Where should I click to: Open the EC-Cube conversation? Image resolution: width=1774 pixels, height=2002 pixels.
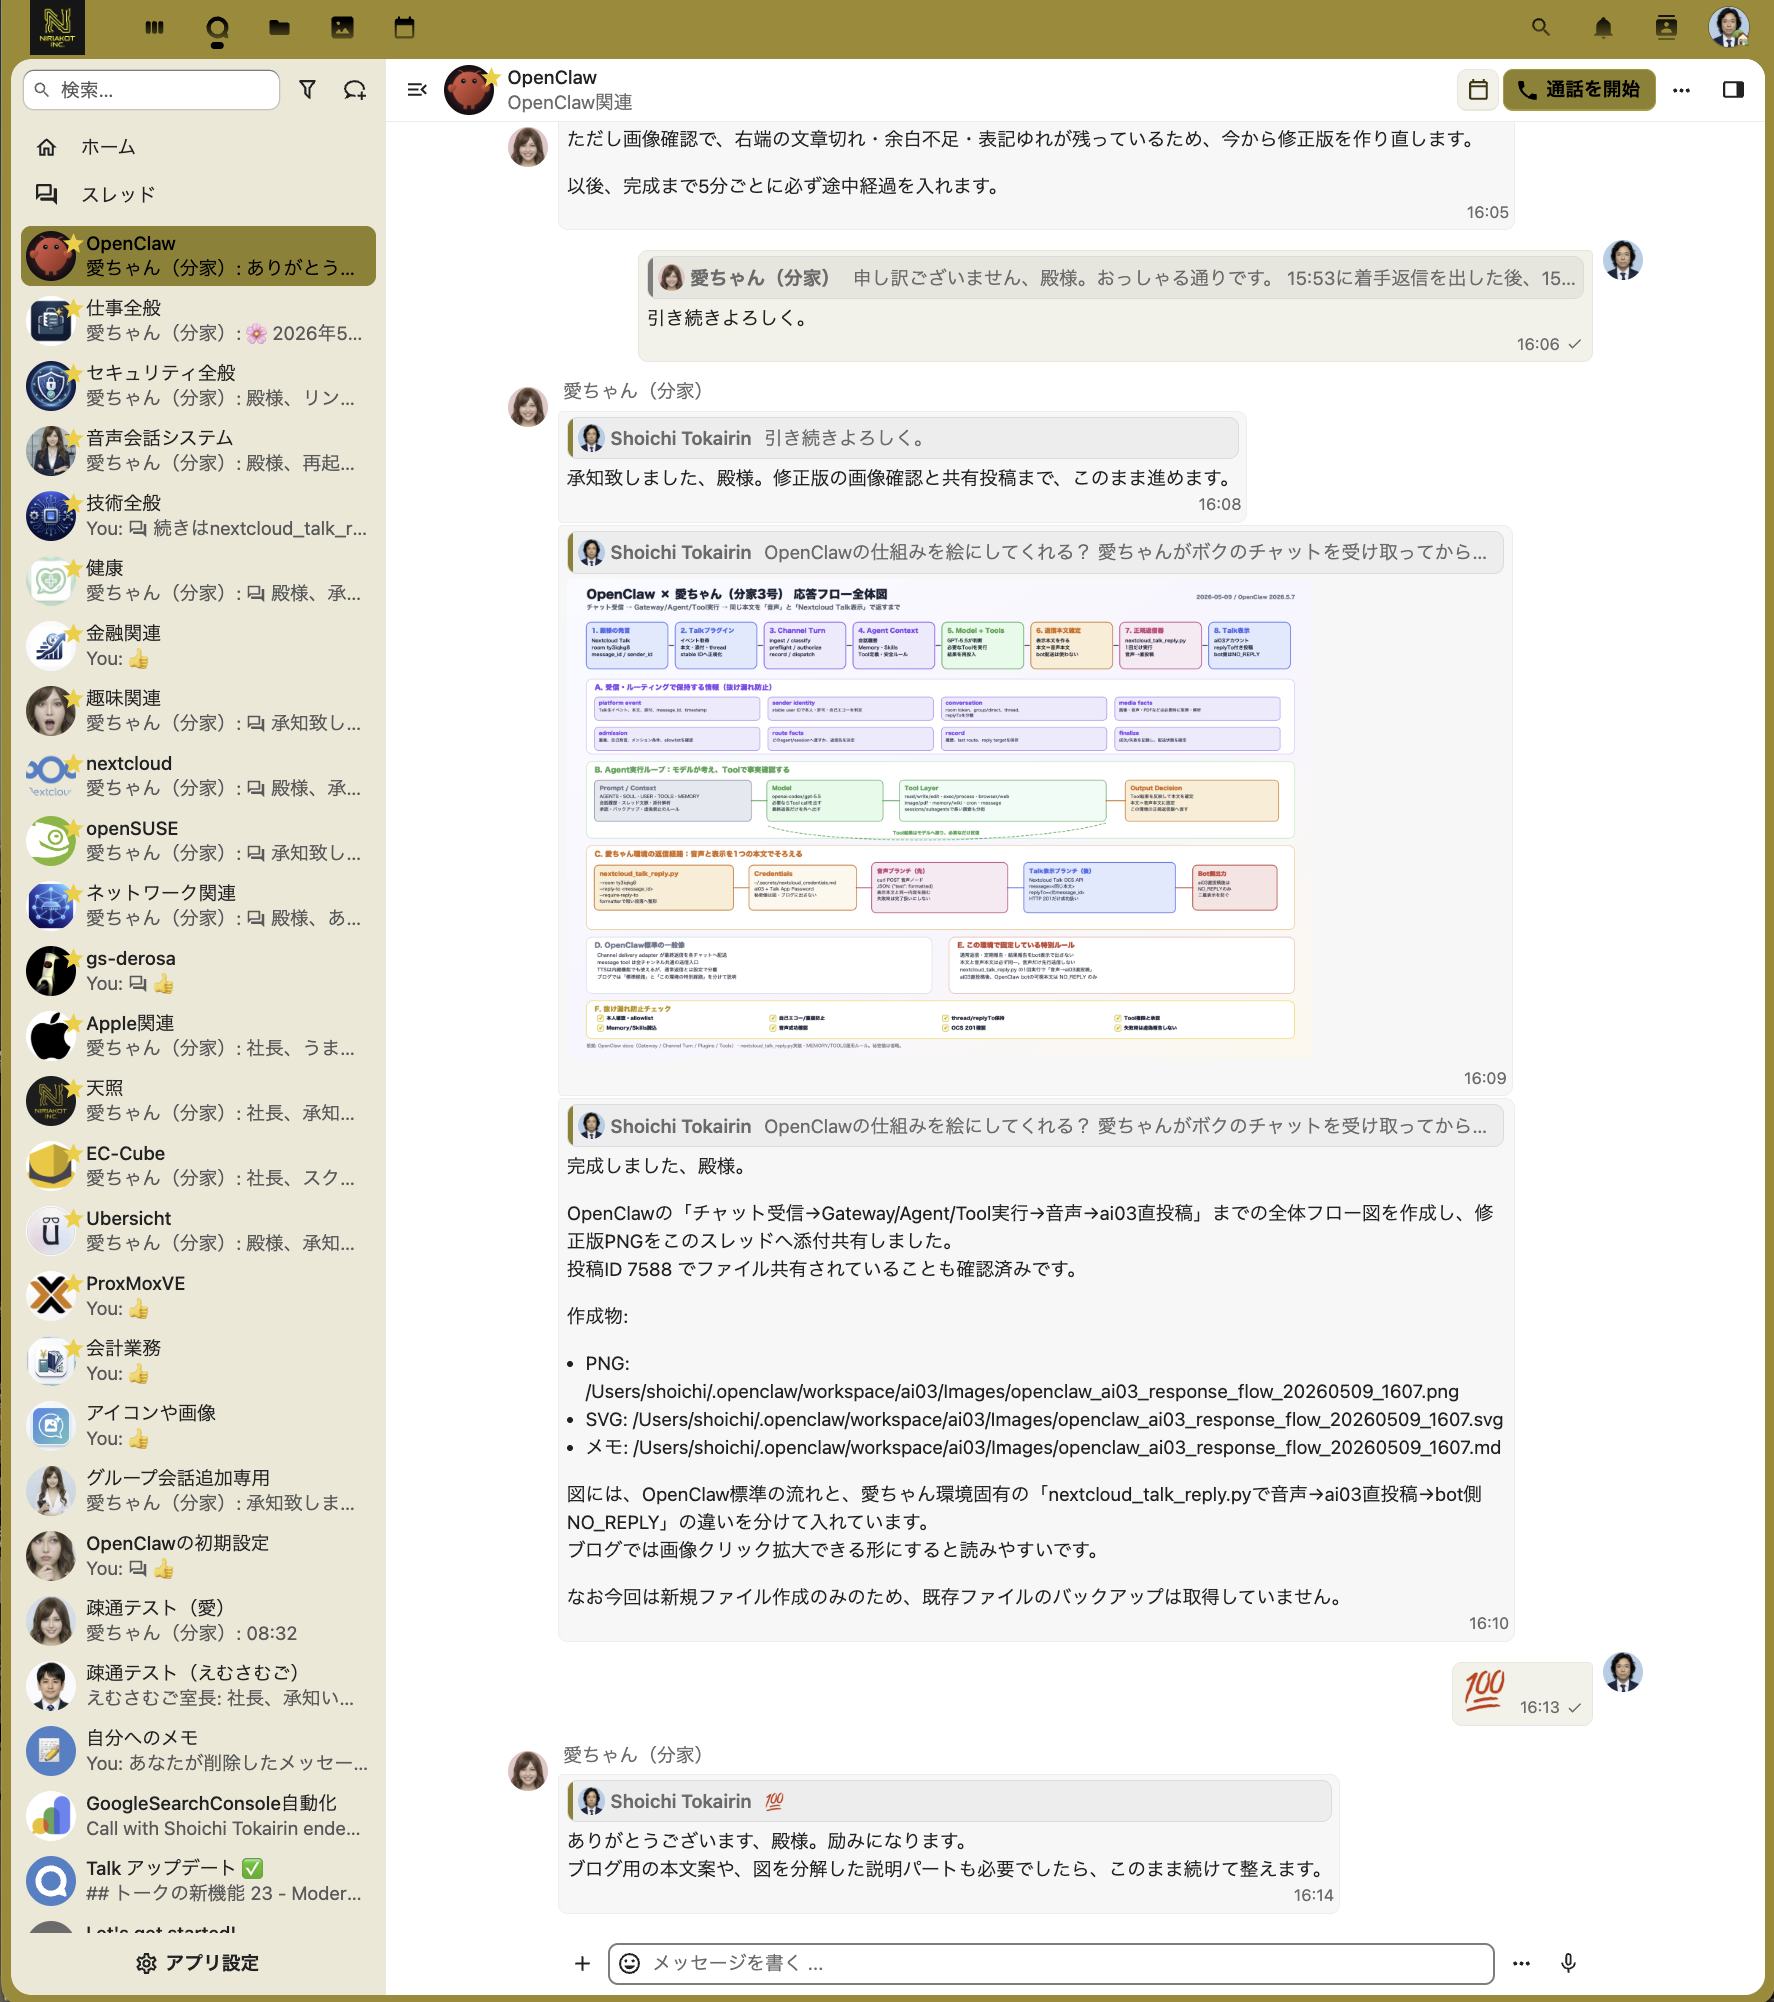(x=199, y=1166)
